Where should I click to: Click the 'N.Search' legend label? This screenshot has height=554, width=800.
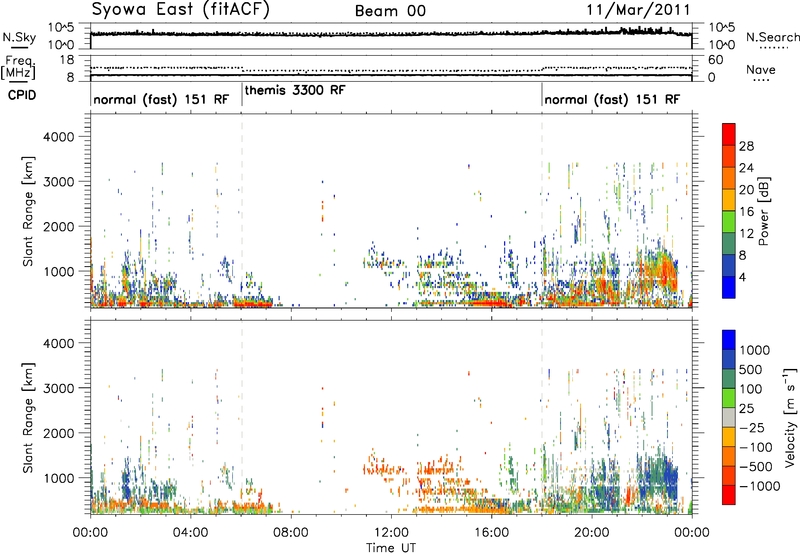(x=772, y=37)
